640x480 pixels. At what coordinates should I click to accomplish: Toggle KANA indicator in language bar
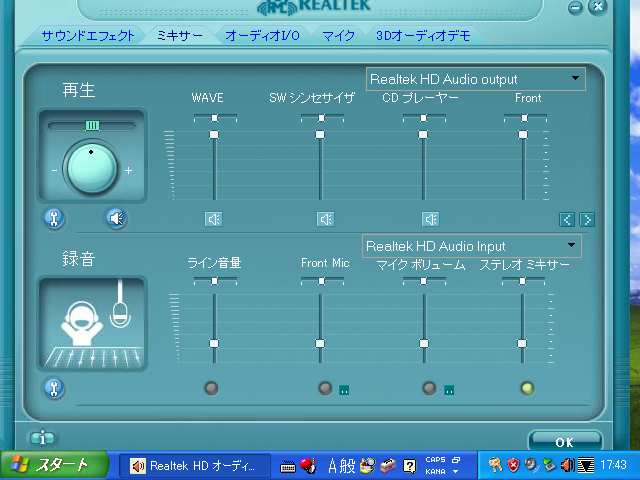point(436,471)
